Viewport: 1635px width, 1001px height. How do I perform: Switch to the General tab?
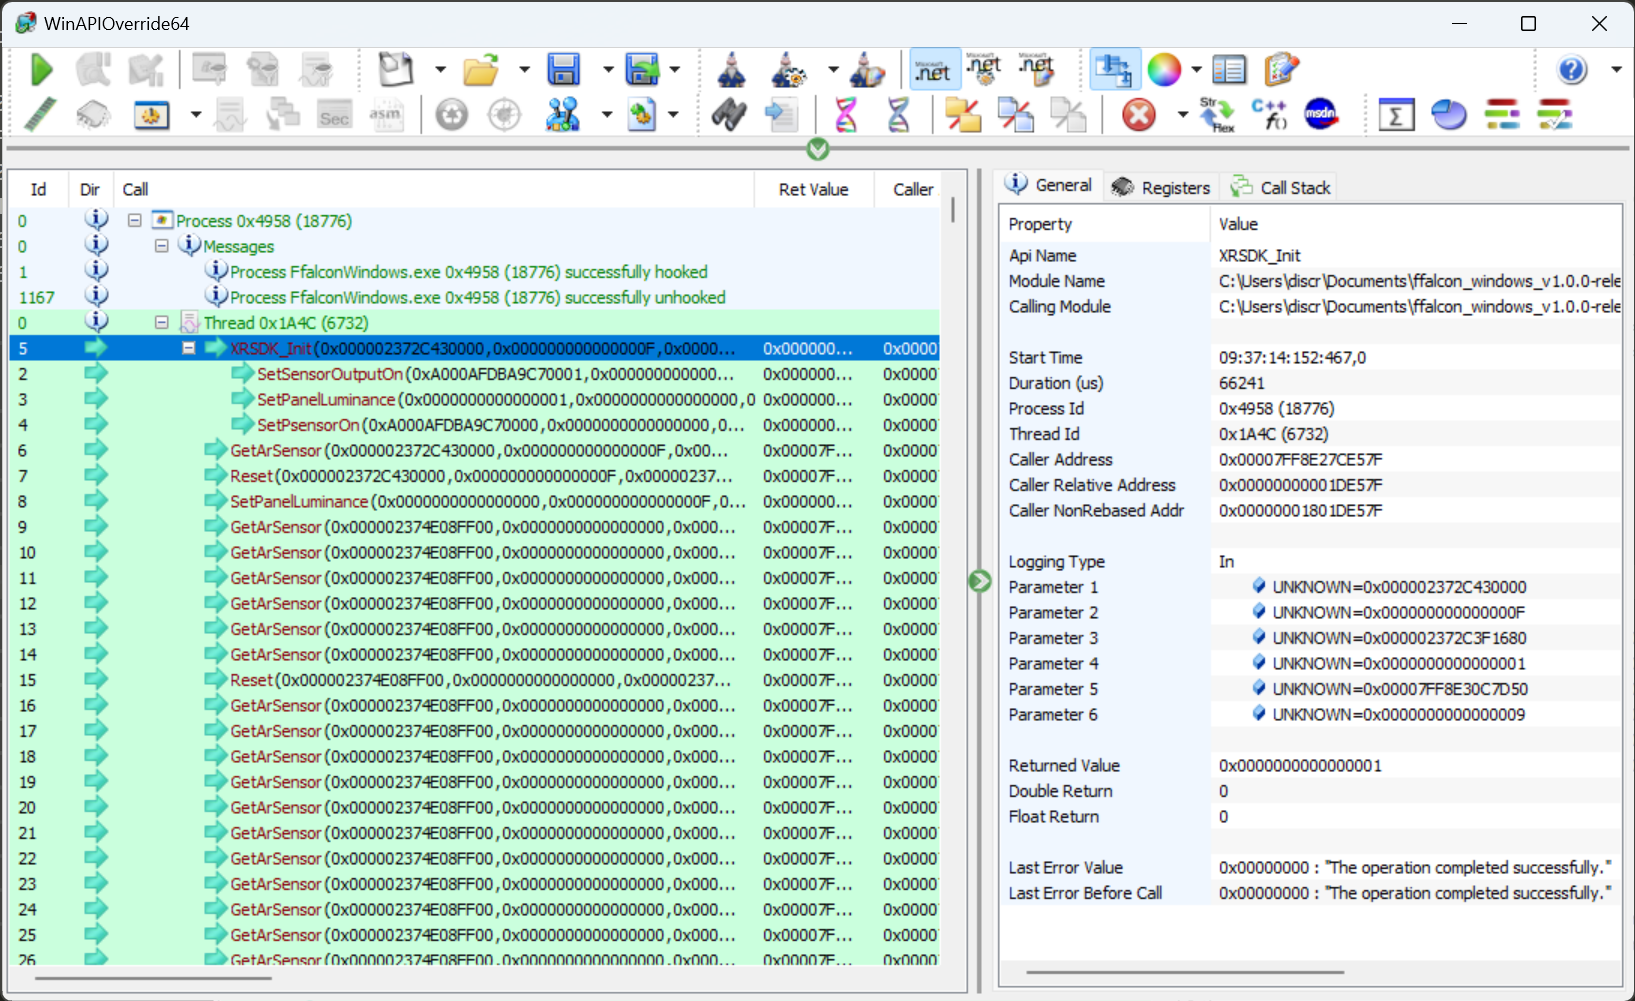click(1050, 186)
